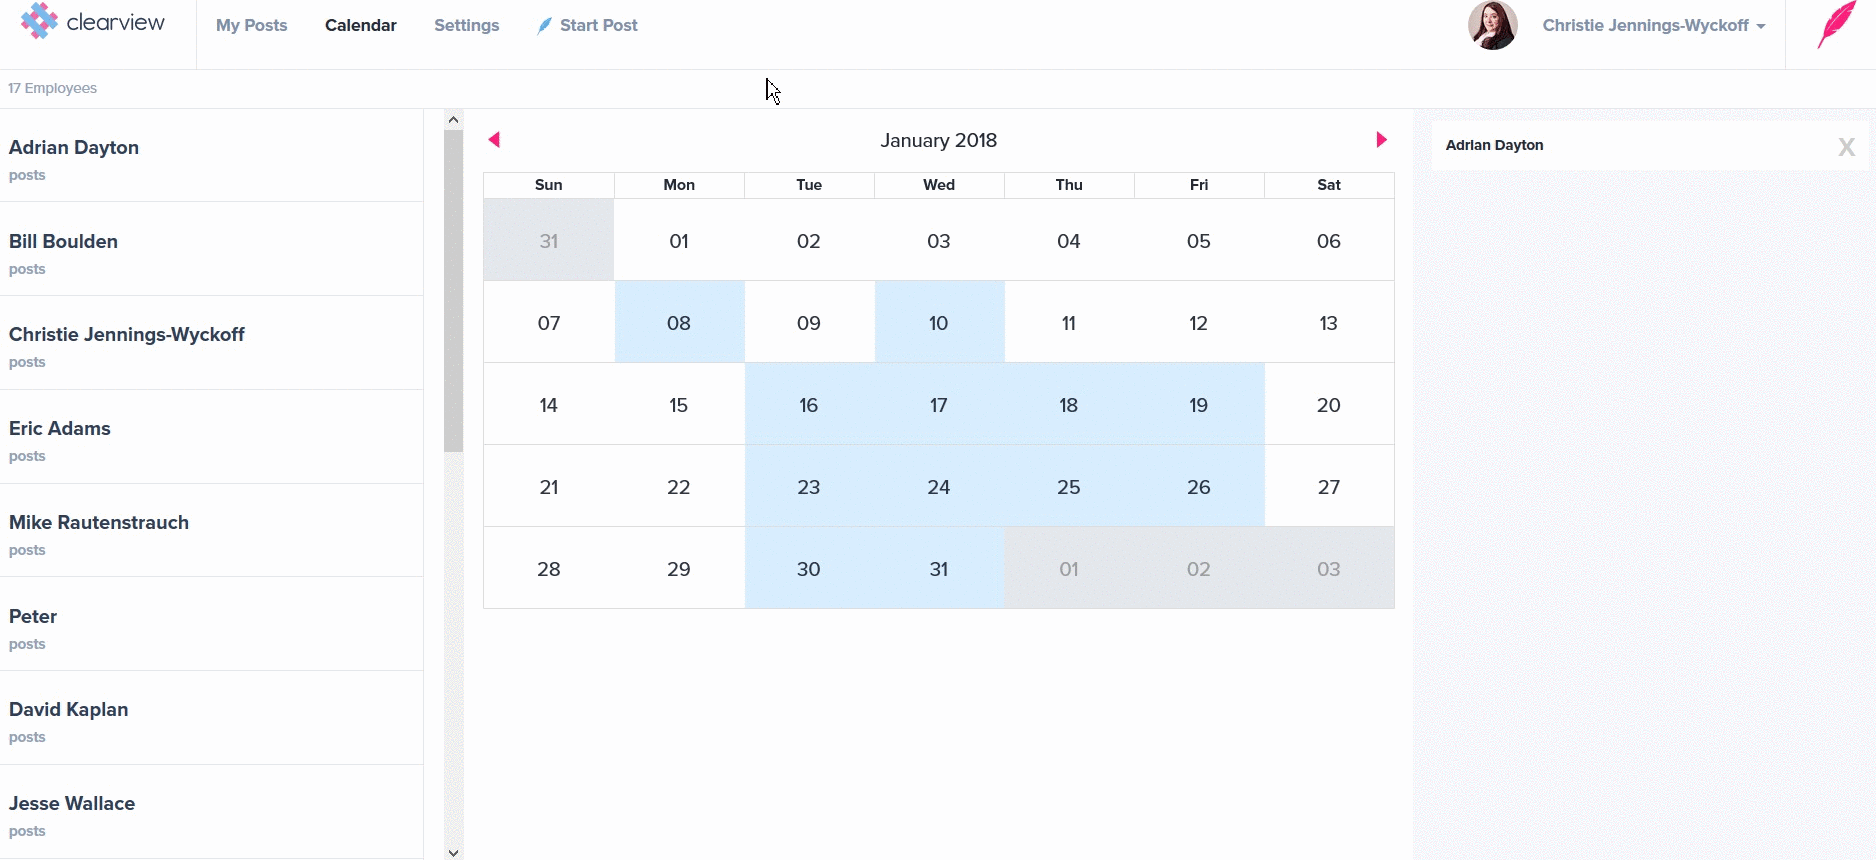Go to previous month with left arrow
This screenshot has width=1876, height=860.
tap(494, 140)
